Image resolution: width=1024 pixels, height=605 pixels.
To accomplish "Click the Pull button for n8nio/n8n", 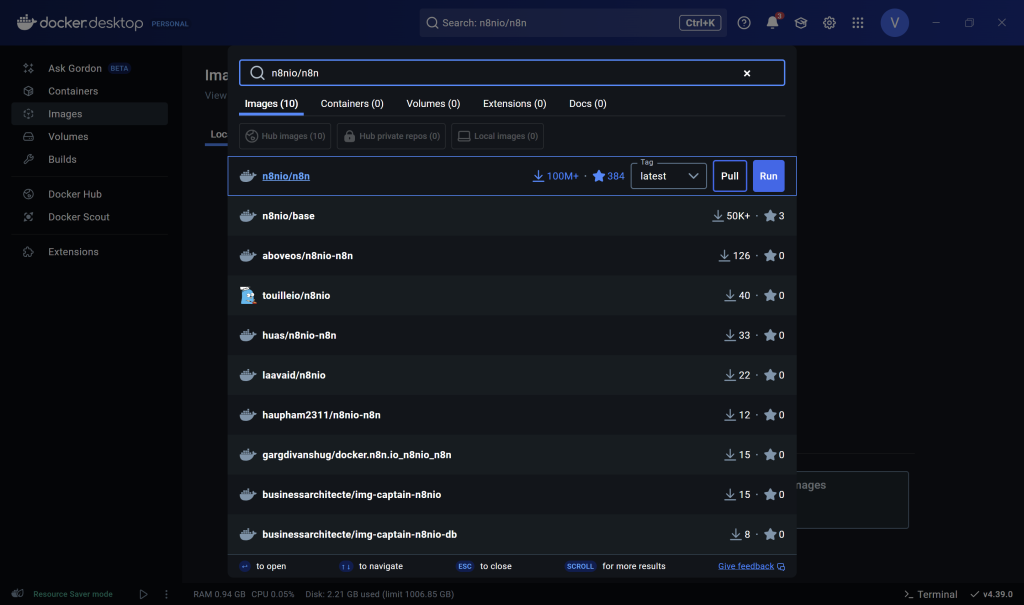I will tap(729, 176).
